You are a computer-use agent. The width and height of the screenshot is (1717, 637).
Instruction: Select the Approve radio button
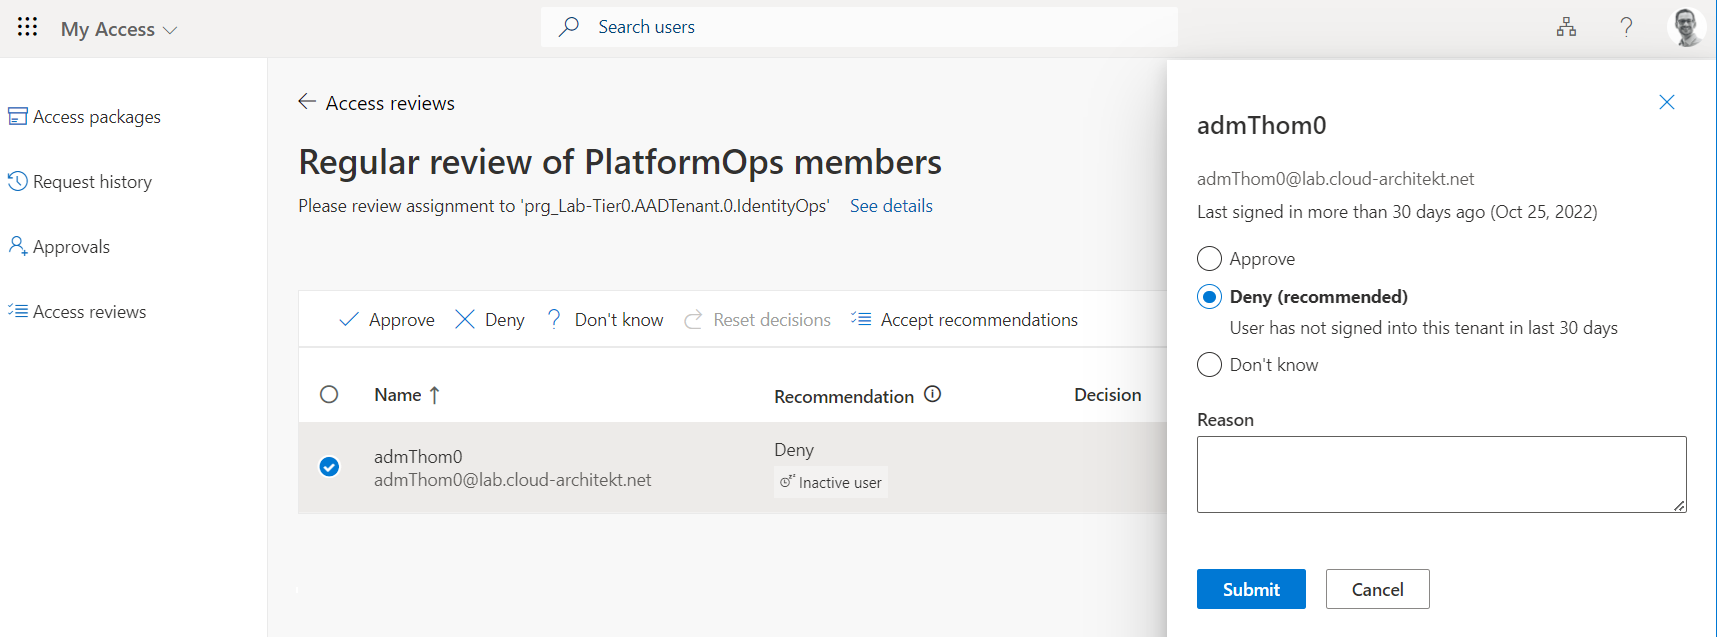pos(1209,259)
